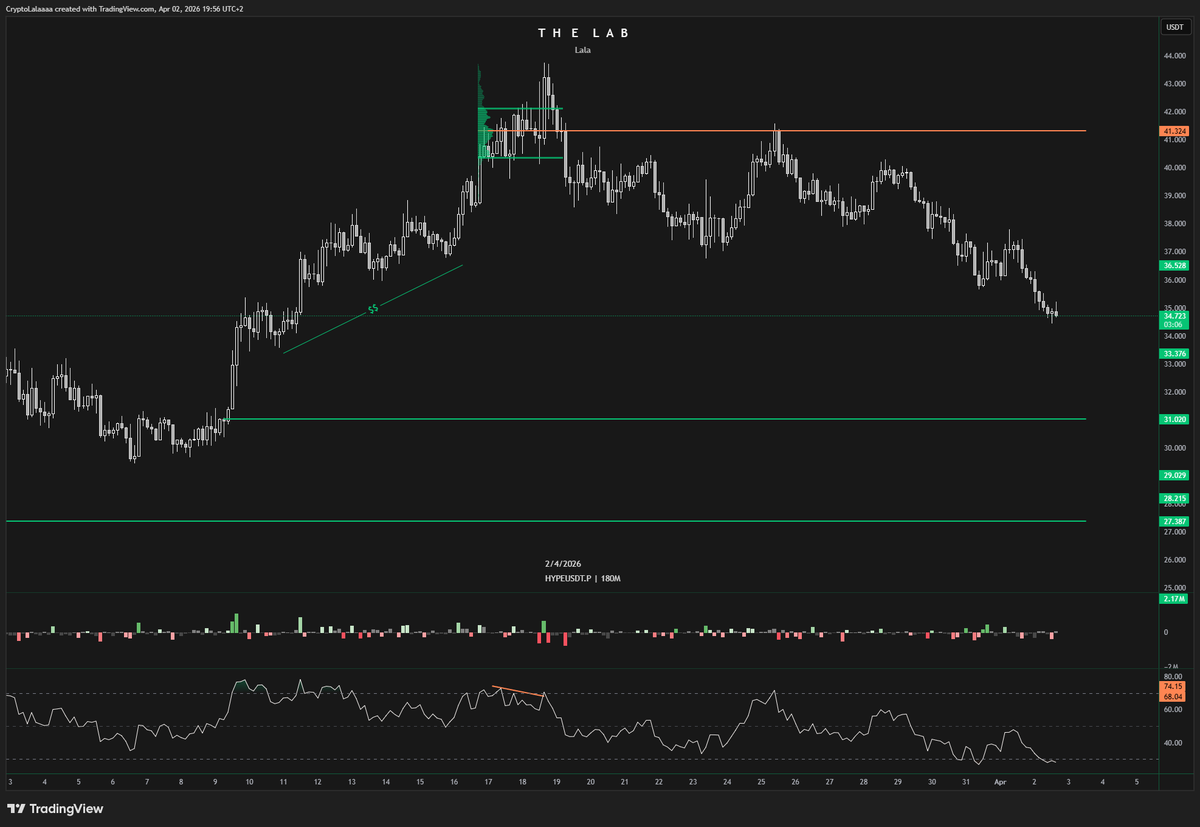Click the 80.00 RSI axis tick
The width and height of the screenshot is (1200, 827).
(x=1173, y=677)
